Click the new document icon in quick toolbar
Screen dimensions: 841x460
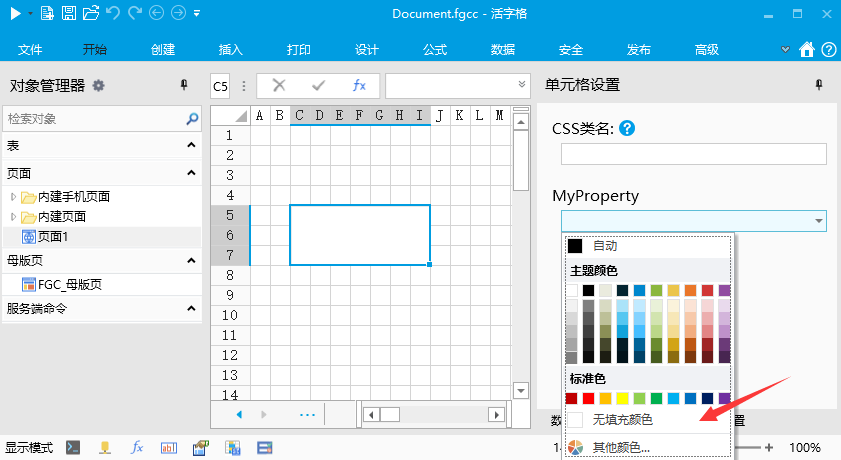click(x=47, y=13)
